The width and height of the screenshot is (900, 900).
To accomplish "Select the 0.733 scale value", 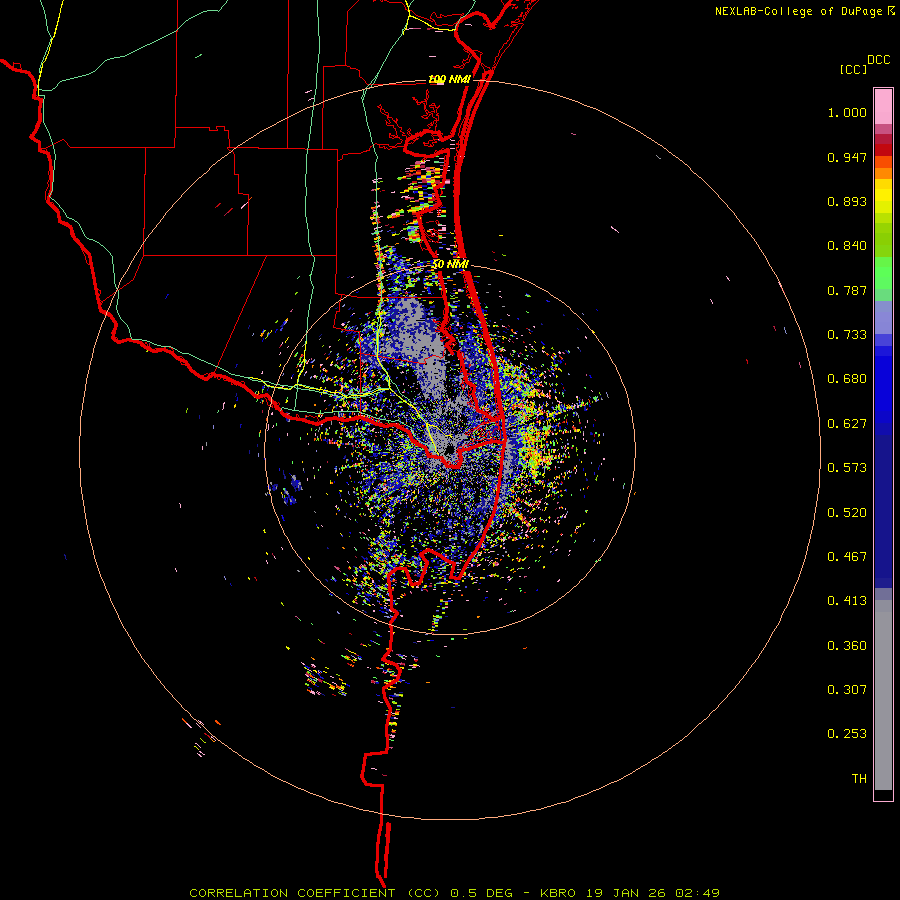I will 847,335.
